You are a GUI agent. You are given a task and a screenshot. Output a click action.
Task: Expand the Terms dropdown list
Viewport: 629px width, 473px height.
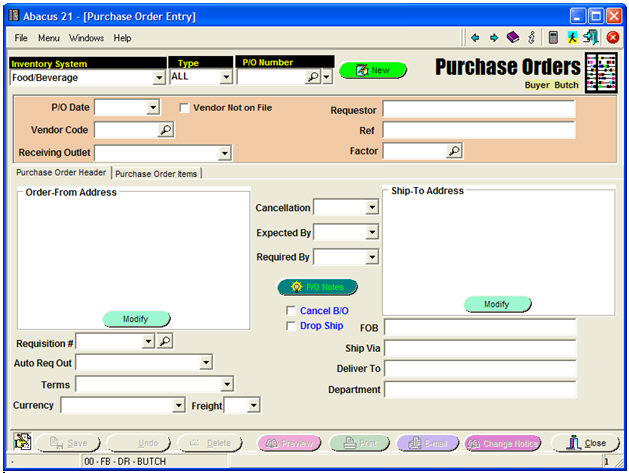point(226,384)
